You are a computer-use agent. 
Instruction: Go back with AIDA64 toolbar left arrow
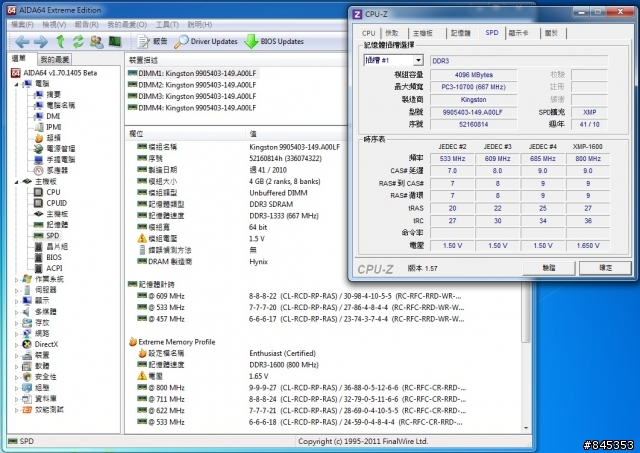point(22,42)
